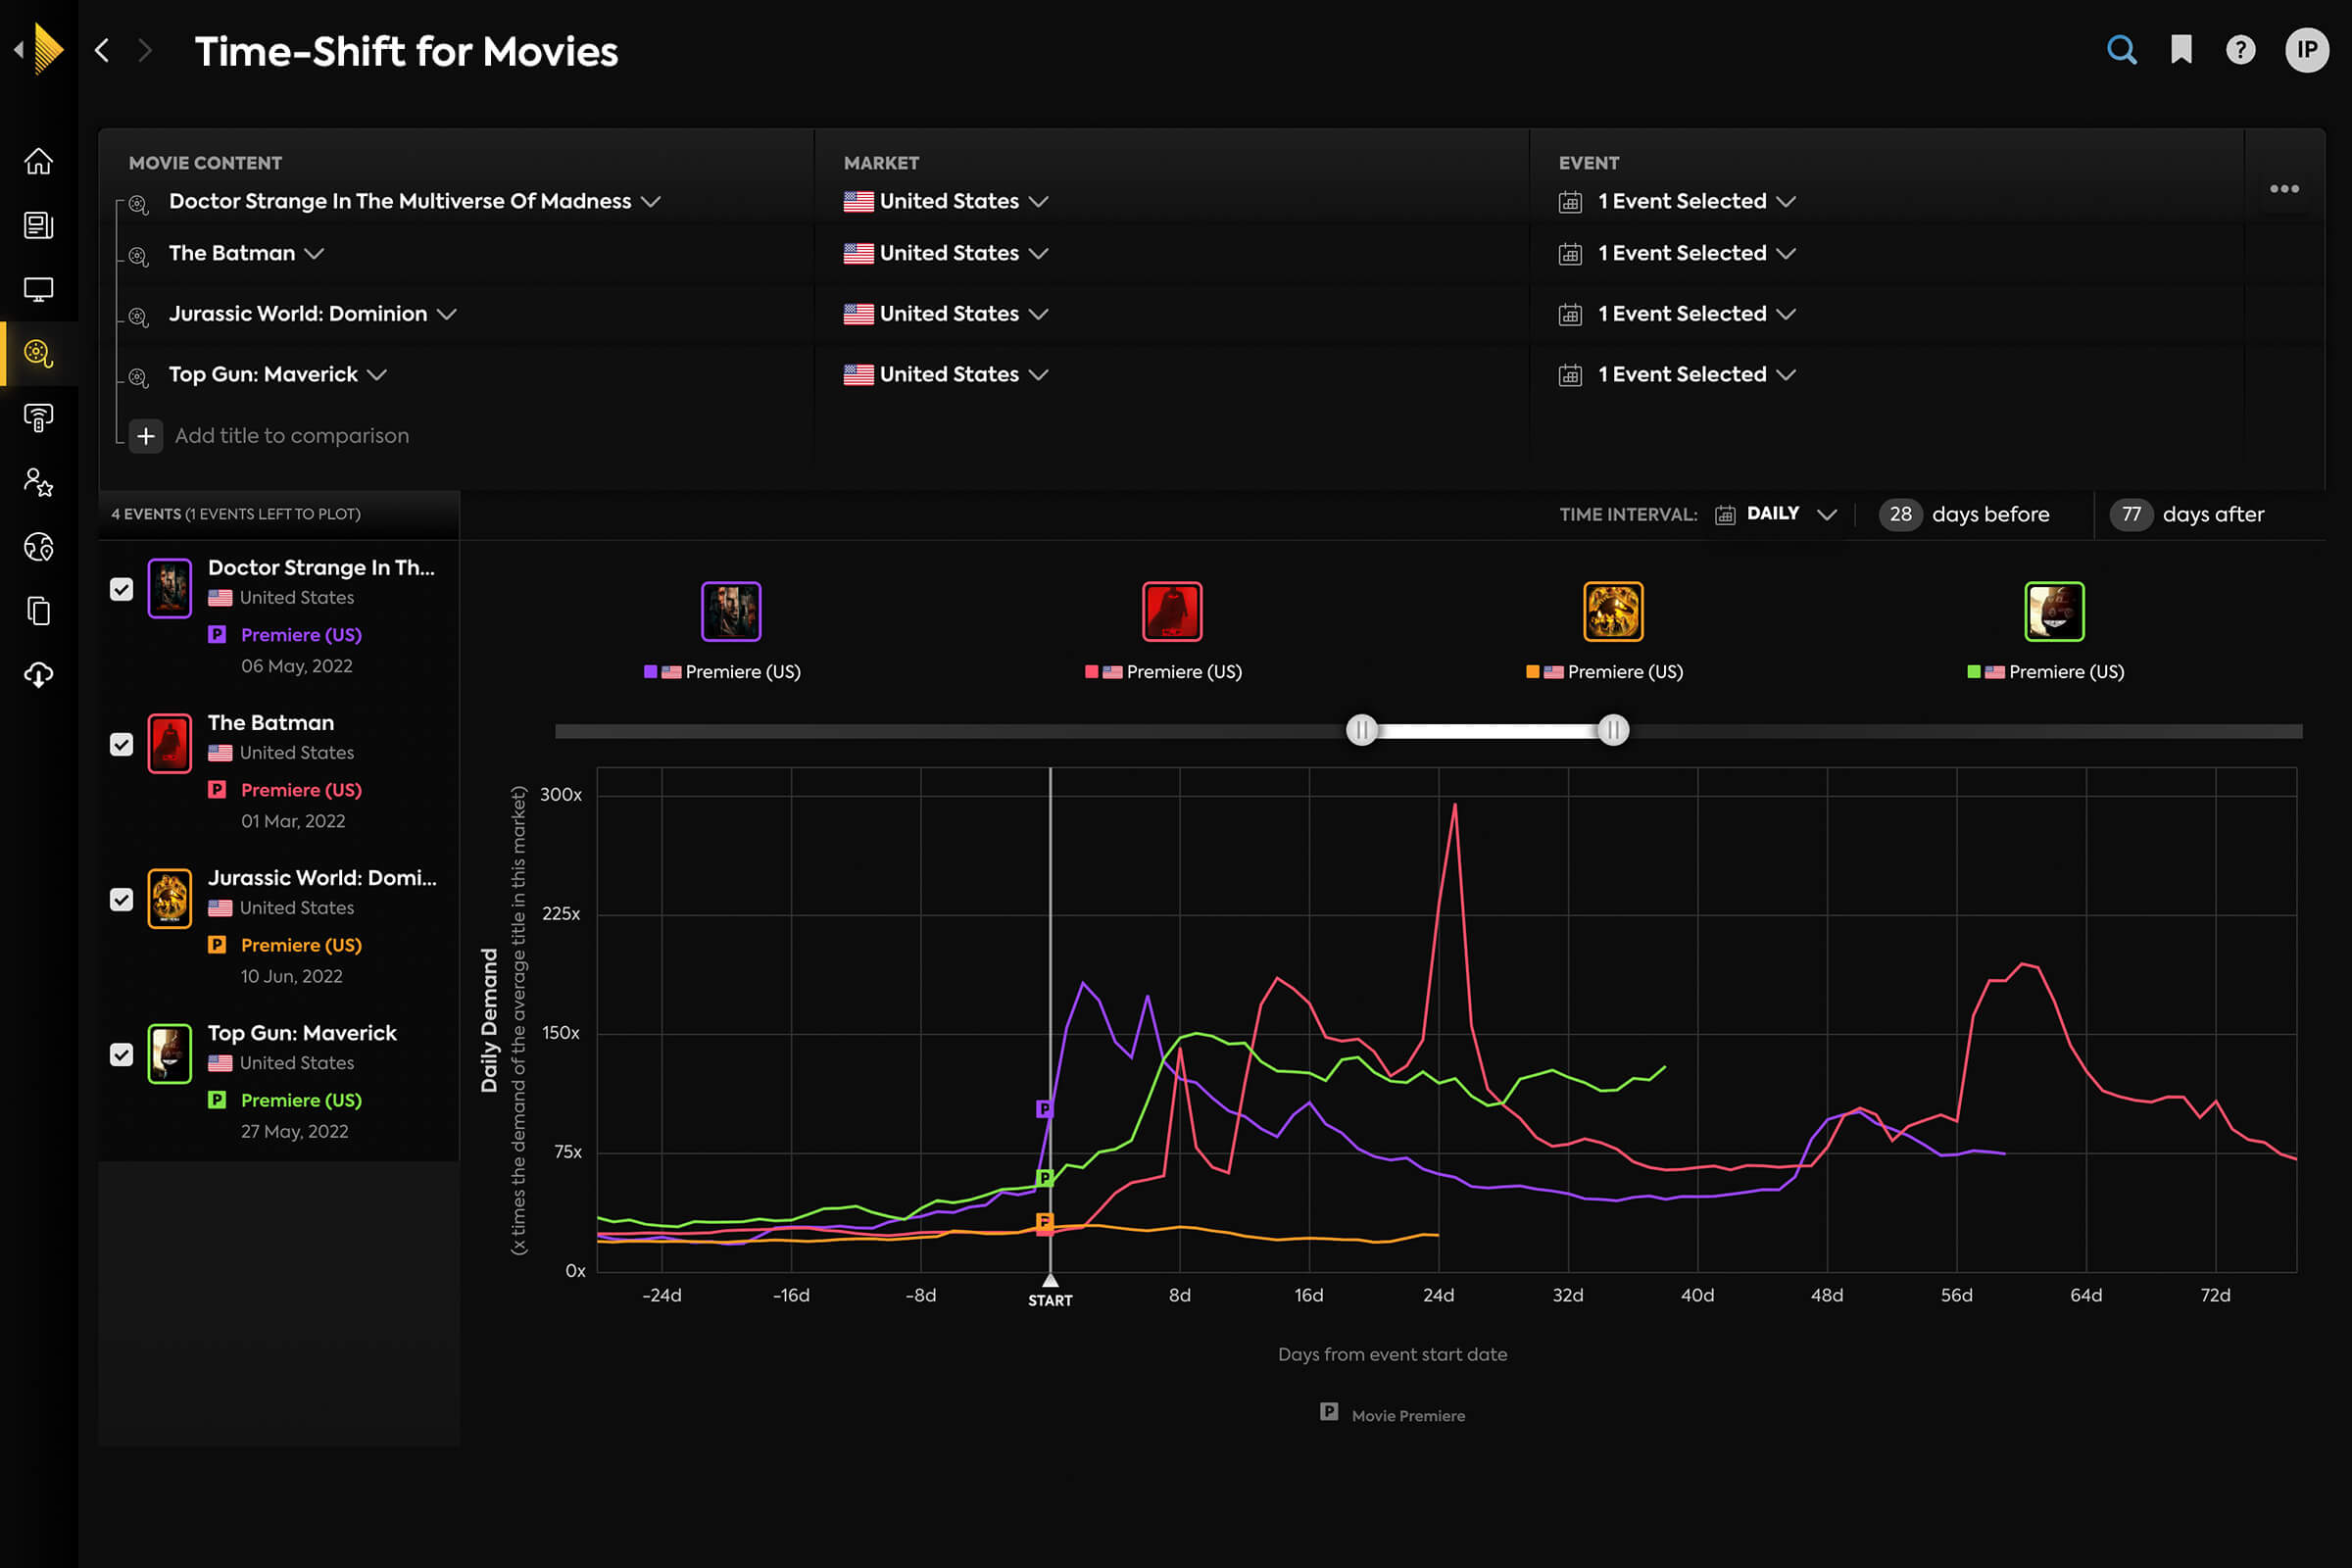Open the TV monitor sidebar icon
Viewport: 2352px width, 1568px height.
38,290
